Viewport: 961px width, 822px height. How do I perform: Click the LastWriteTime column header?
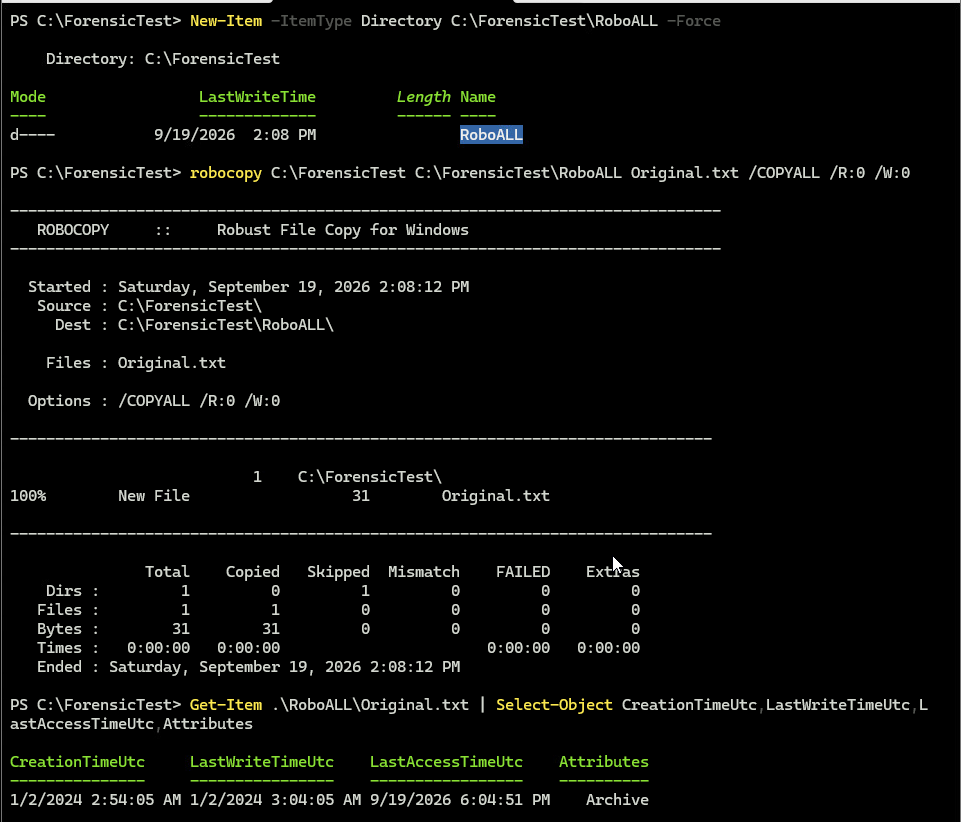(x=257, y=97)
